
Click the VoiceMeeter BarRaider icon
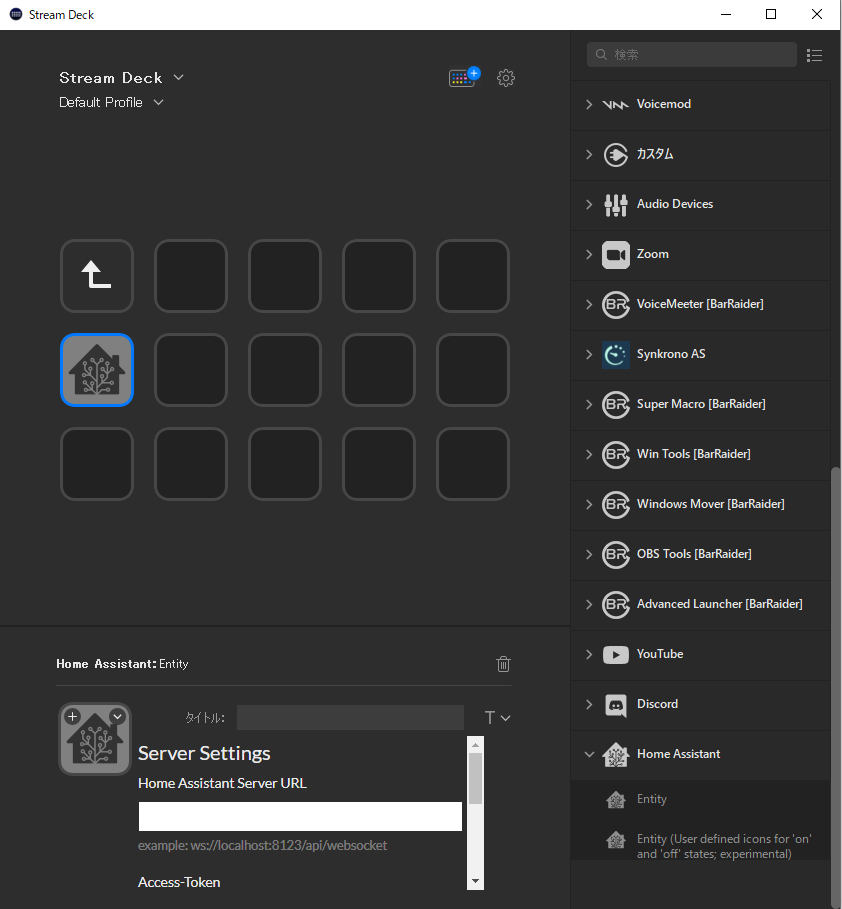coord(615,304)
